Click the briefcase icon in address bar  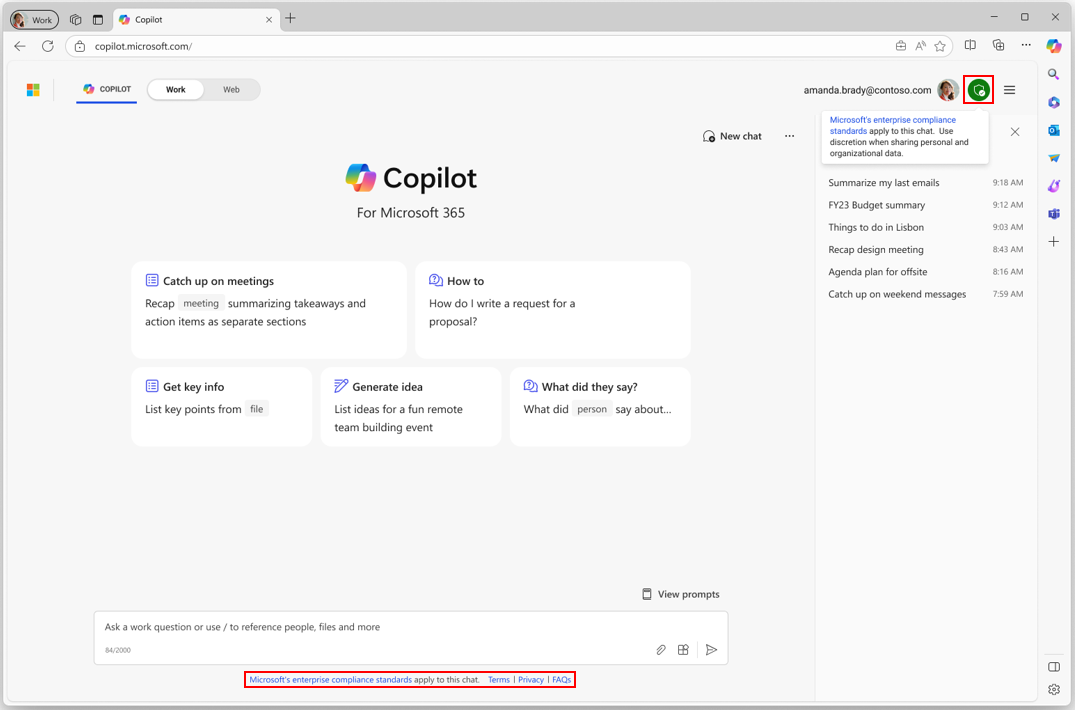(x=901, y=46)
